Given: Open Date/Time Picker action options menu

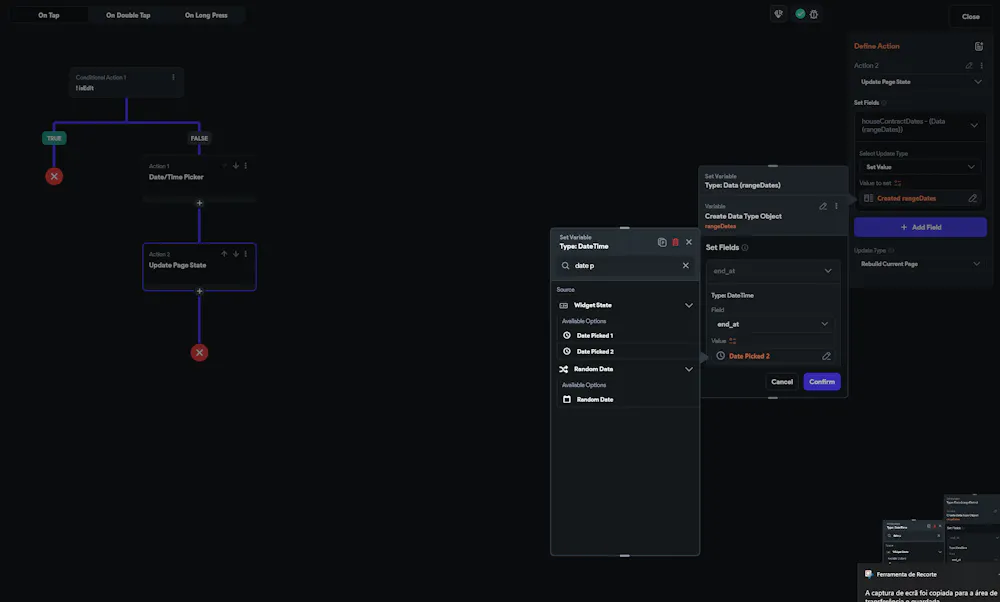Looking at the screenshot, I should point(246,166).
